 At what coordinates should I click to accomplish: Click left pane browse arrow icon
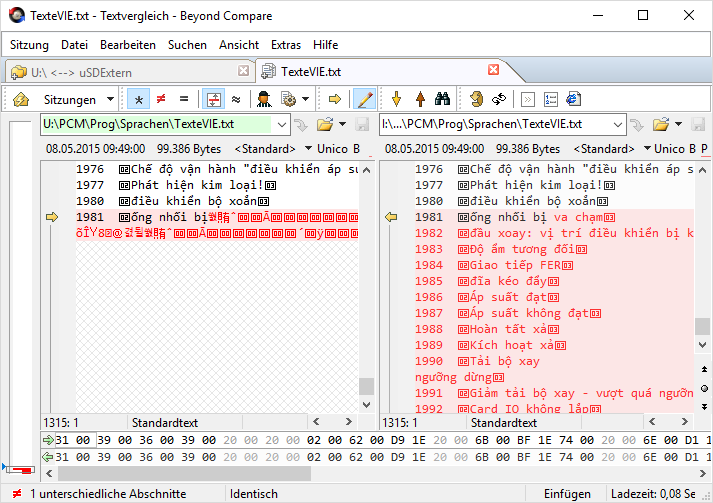pyautogui.click(x=301, y=125)
